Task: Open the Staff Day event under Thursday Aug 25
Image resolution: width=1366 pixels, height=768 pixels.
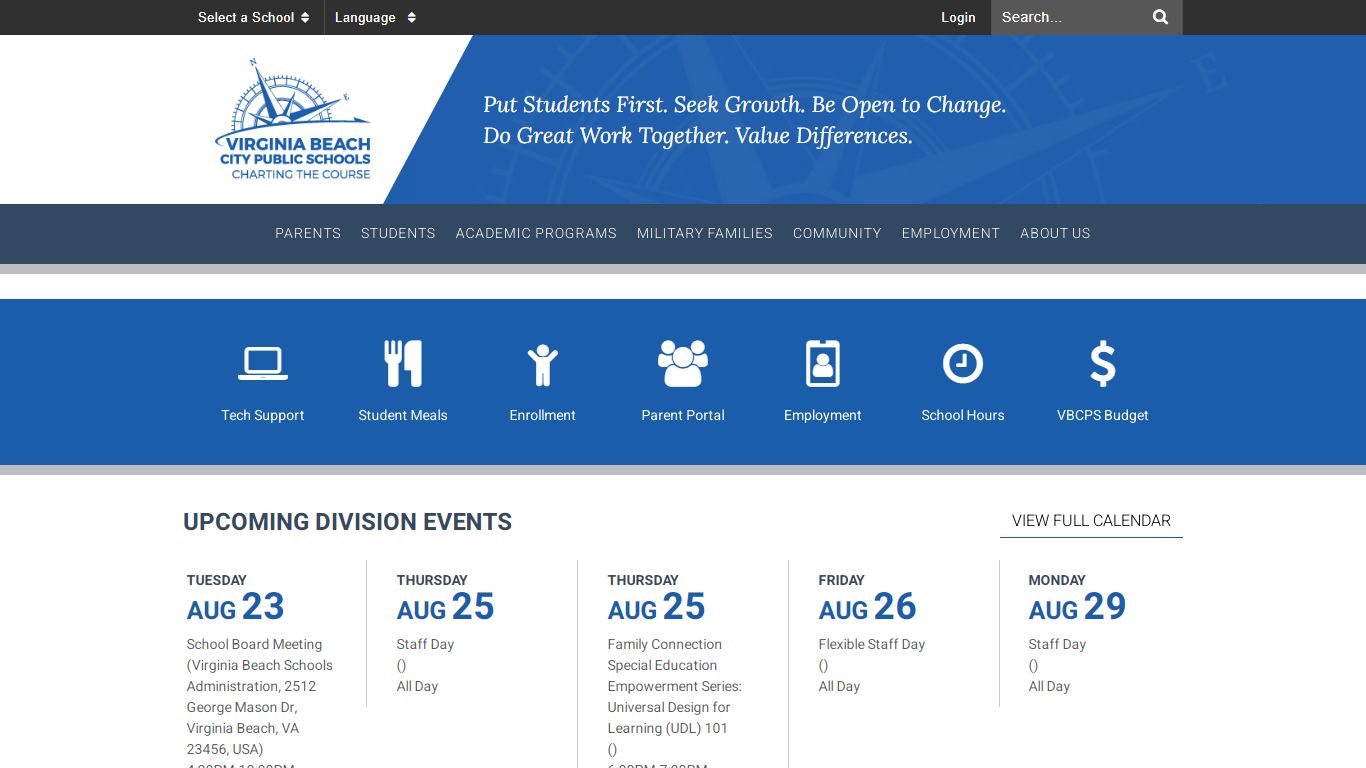Action: (425, 644)
